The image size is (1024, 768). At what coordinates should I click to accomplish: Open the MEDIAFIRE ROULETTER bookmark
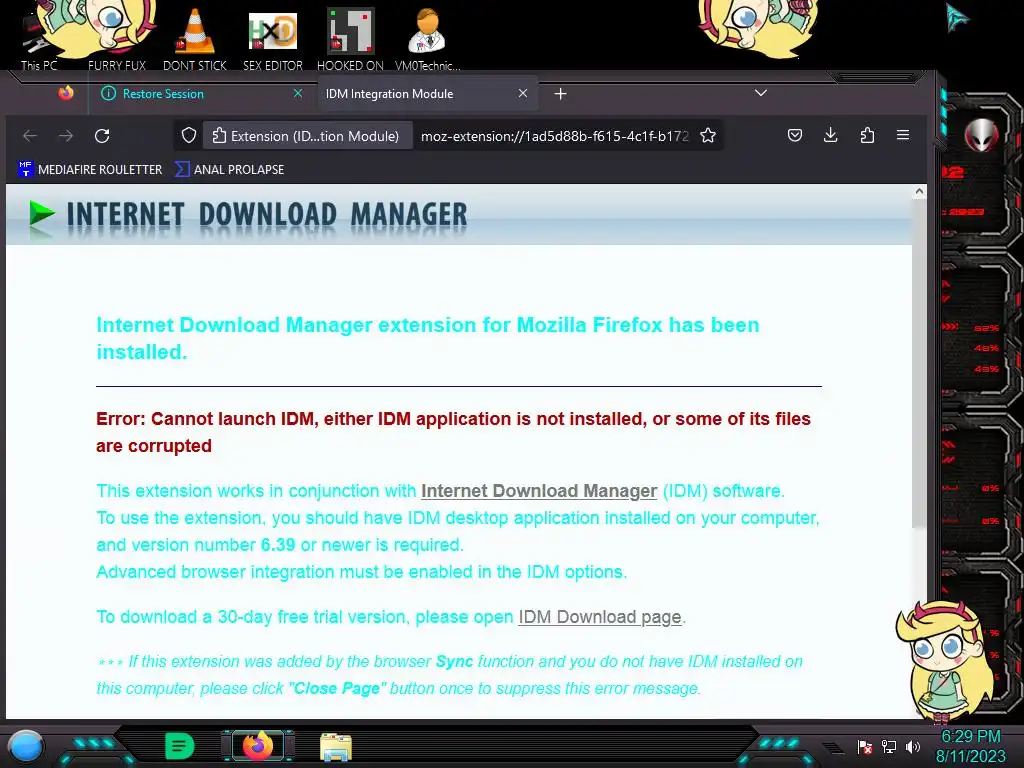click(x=90, y=169)
